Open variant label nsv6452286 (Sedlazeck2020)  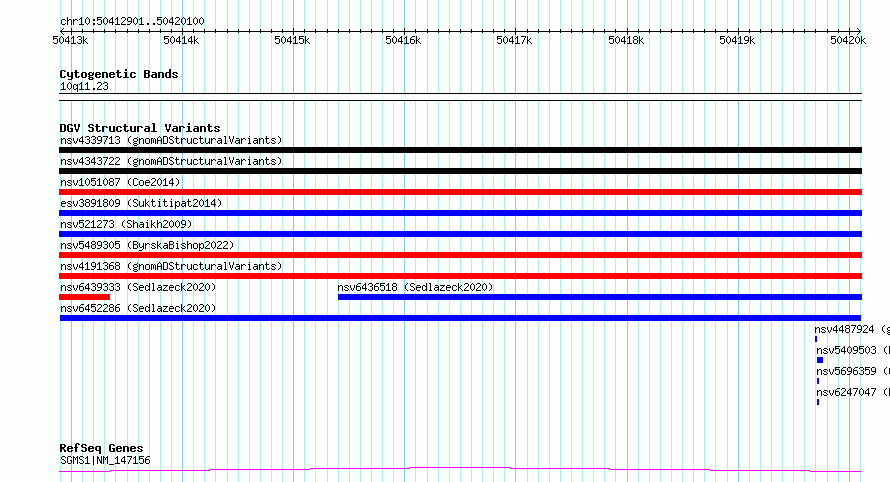(138, 308)
